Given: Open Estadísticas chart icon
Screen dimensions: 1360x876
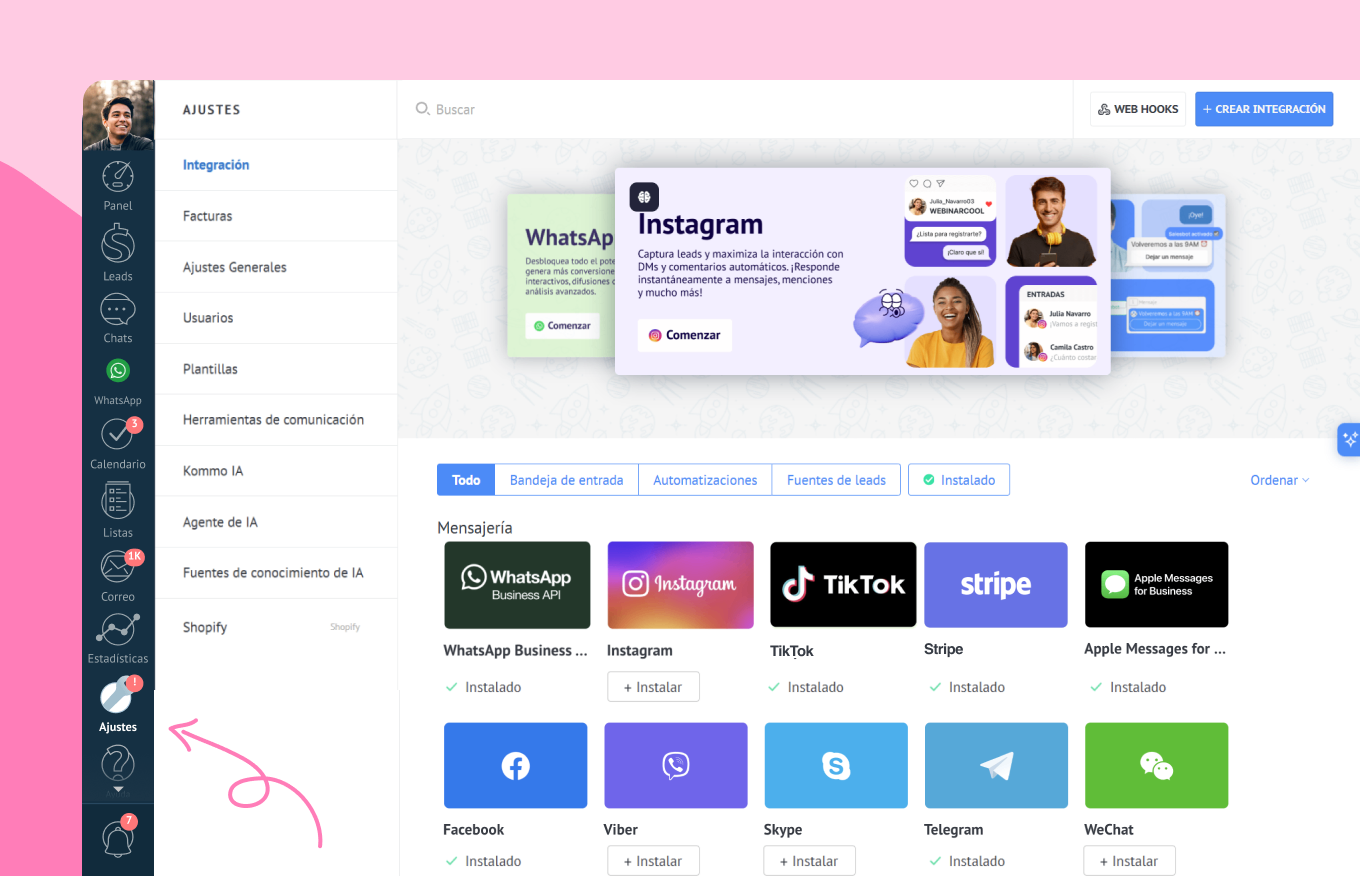Looking at the screenshot, I should pos(118,630).
